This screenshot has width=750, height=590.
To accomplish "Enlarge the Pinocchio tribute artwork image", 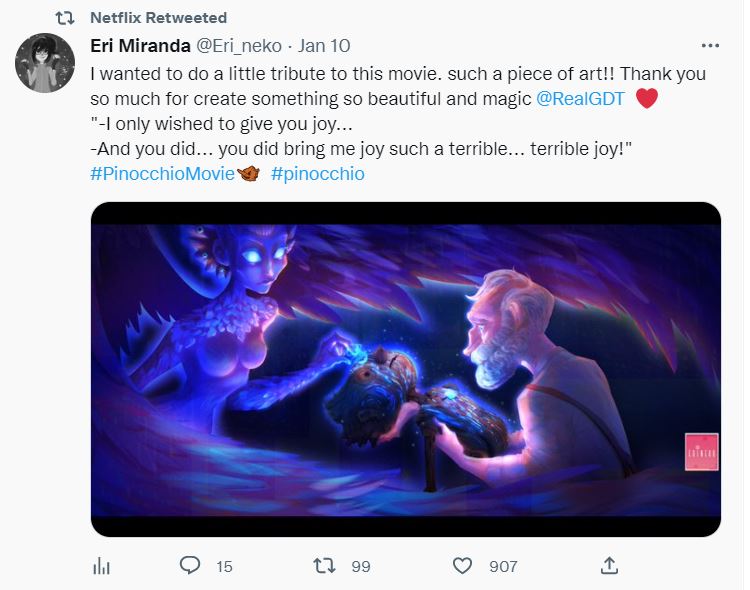I will 406,371.
